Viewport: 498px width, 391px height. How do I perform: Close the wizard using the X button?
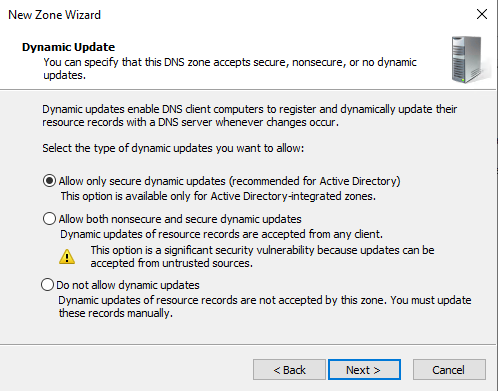click(482, 14)
